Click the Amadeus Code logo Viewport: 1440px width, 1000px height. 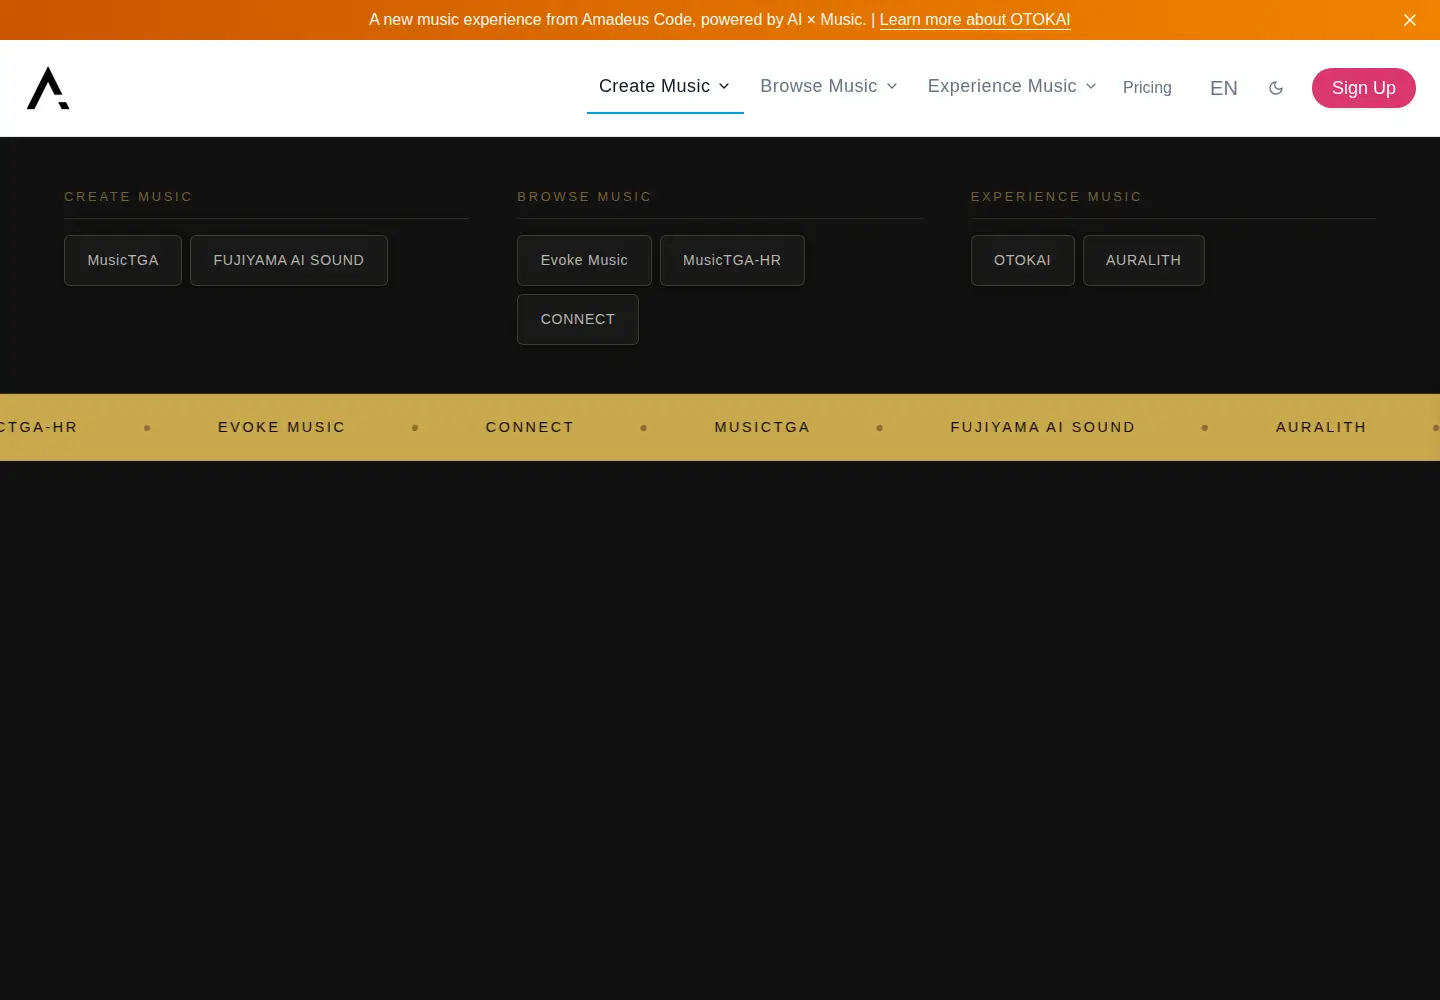48,88
